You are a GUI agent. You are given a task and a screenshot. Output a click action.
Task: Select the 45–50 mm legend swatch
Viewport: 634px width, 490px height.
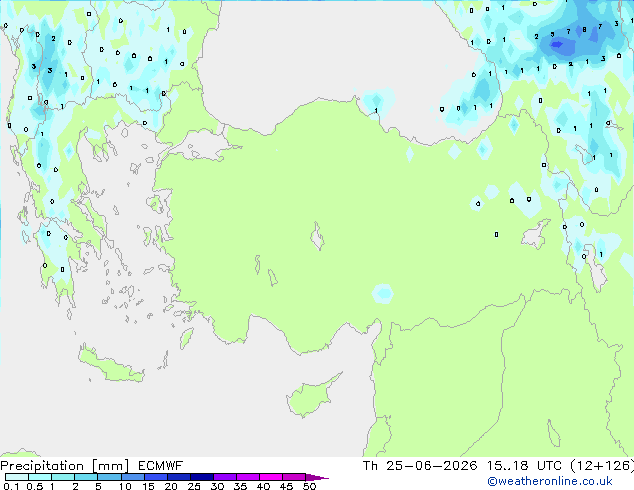[294, 477]
